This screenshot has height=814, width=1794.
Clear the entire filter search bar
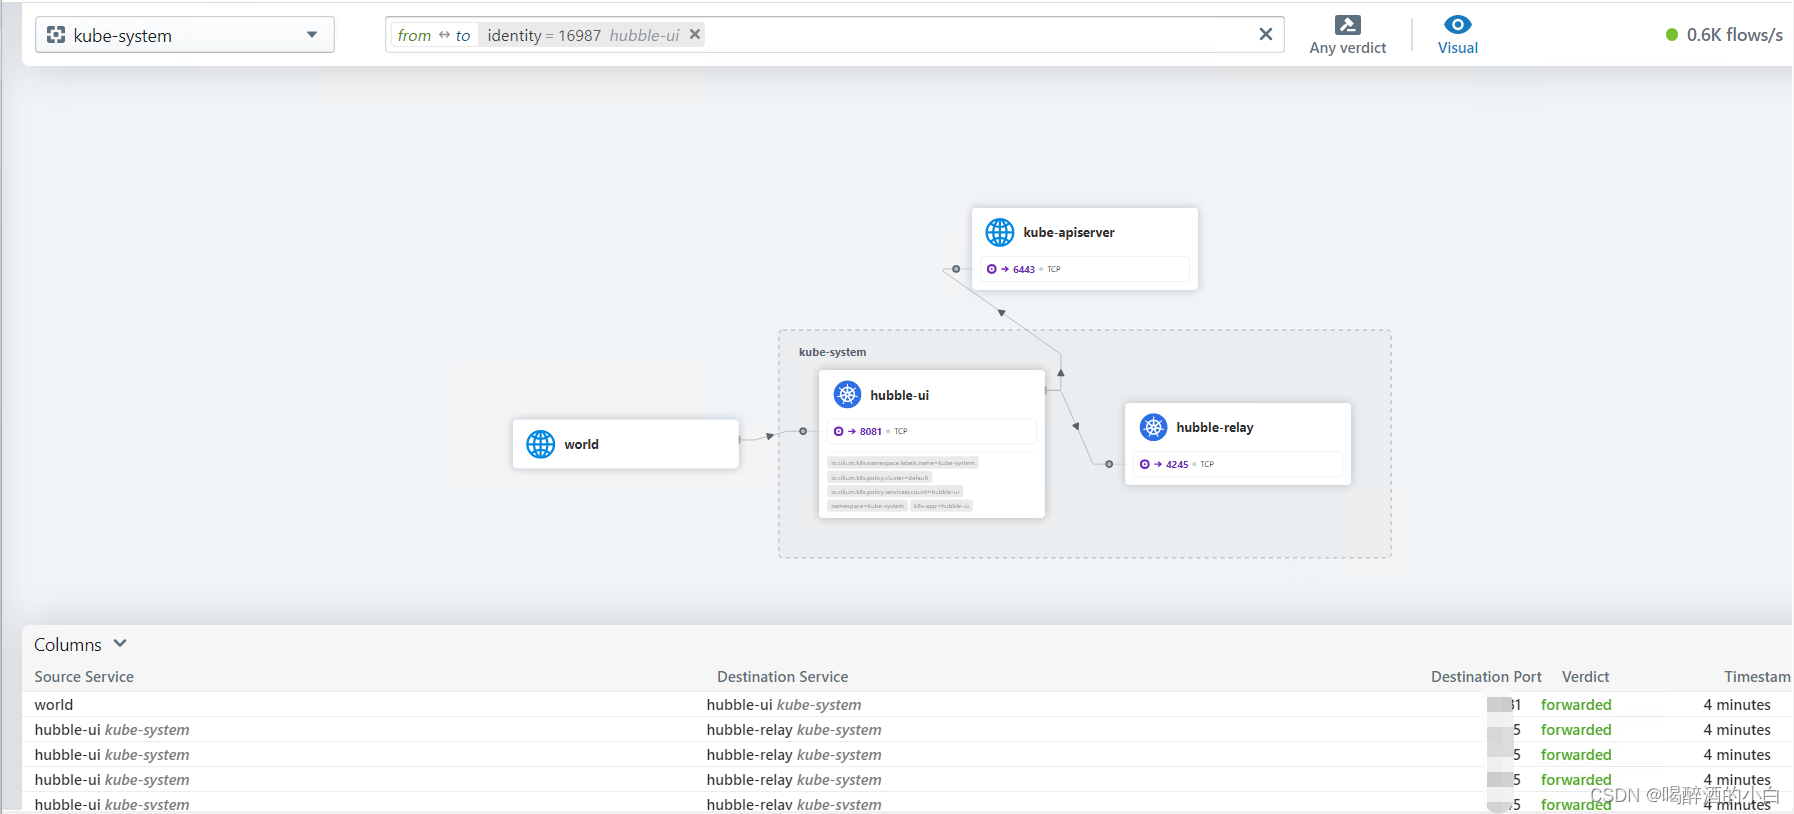[1266, 34]
